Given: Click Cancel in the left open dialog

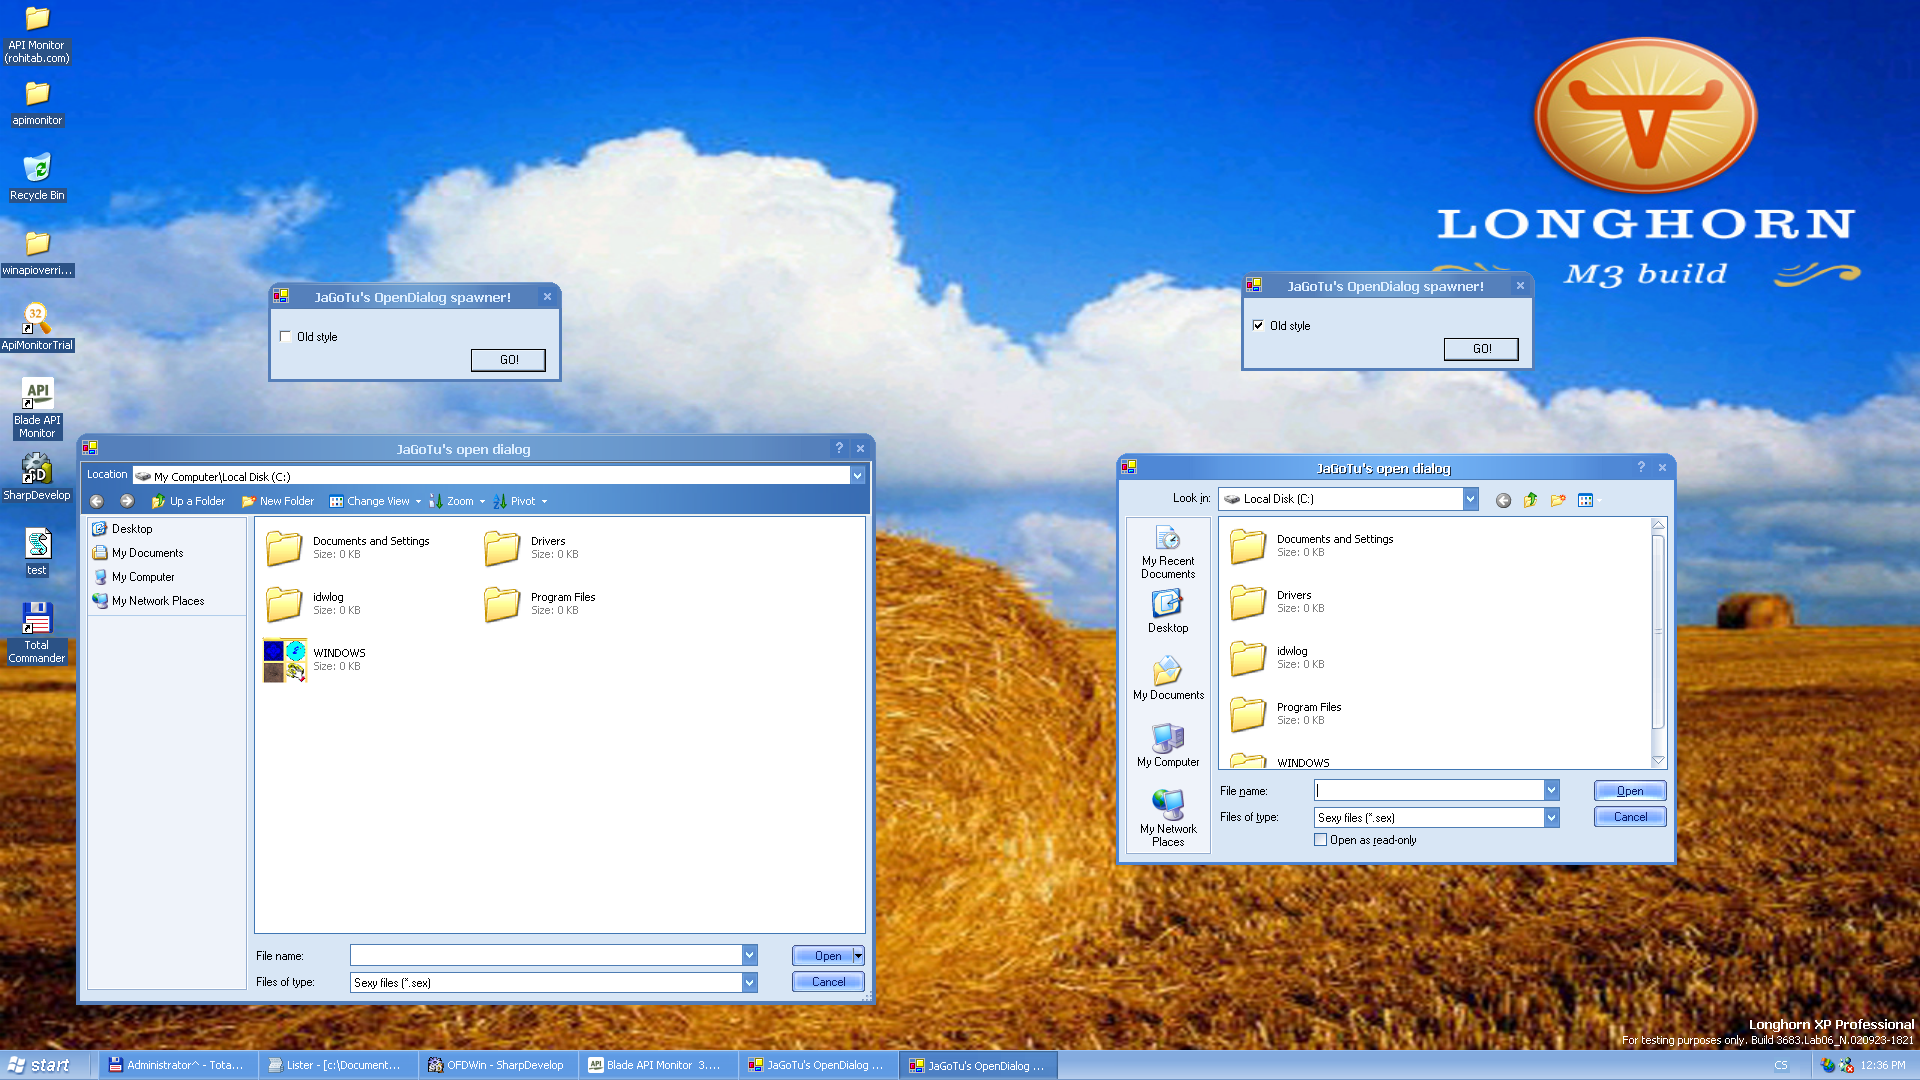Looking at the screenshot, I should pyautogui.click(x=828, y=982).
